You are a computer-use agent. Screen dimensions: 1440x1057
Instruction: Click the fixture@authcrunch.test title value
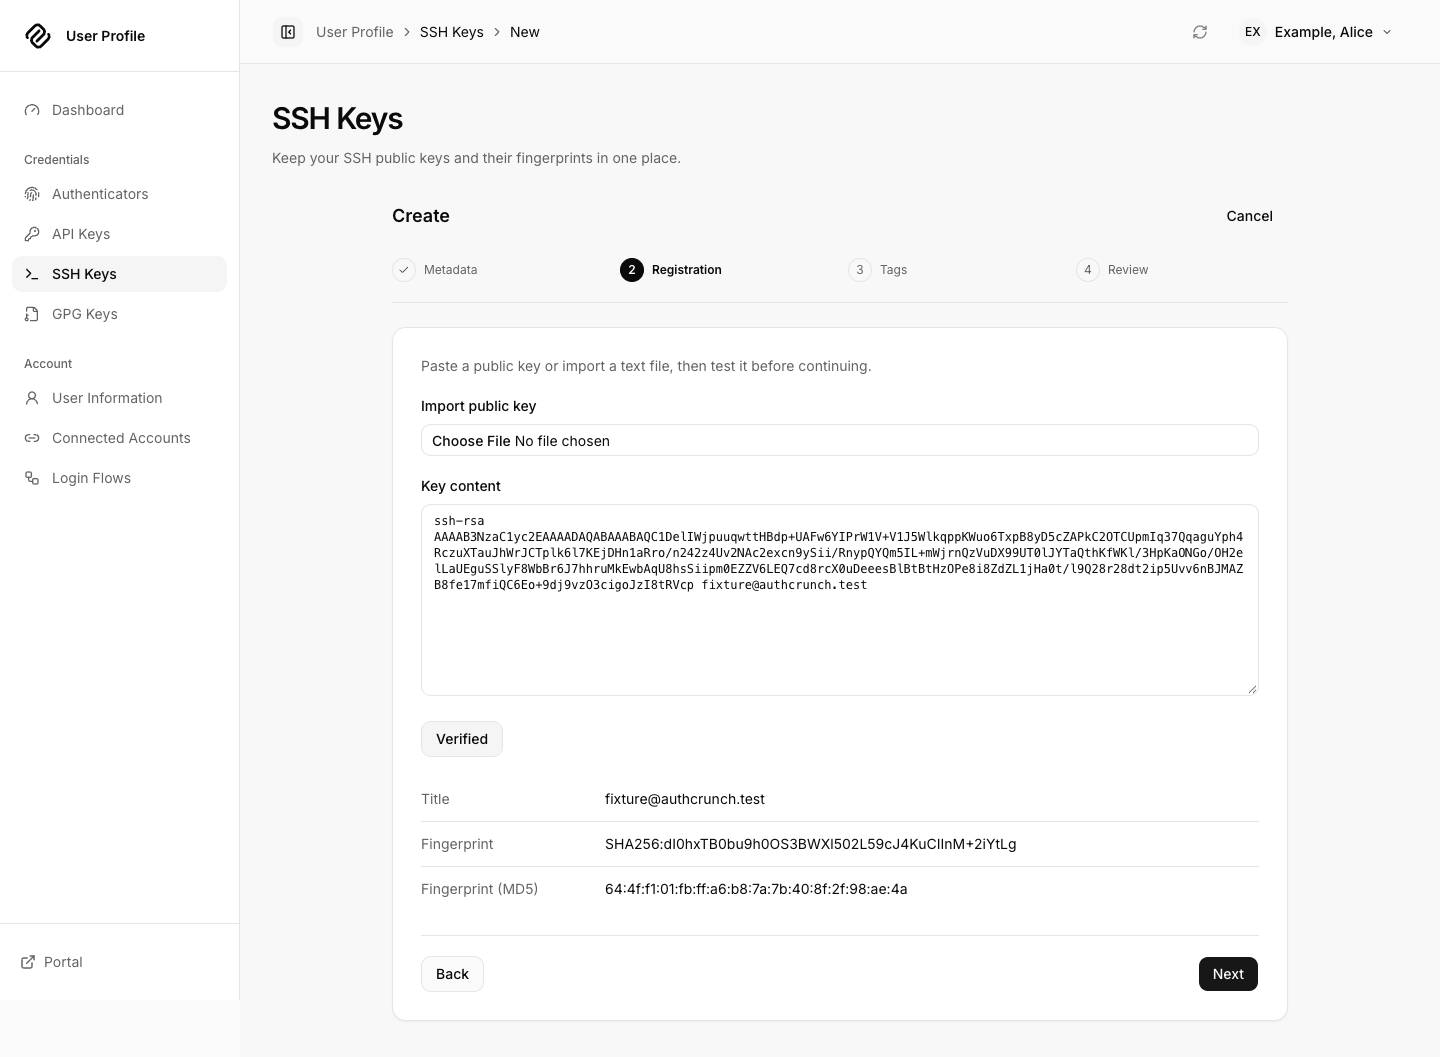click(x=685, y=799)
